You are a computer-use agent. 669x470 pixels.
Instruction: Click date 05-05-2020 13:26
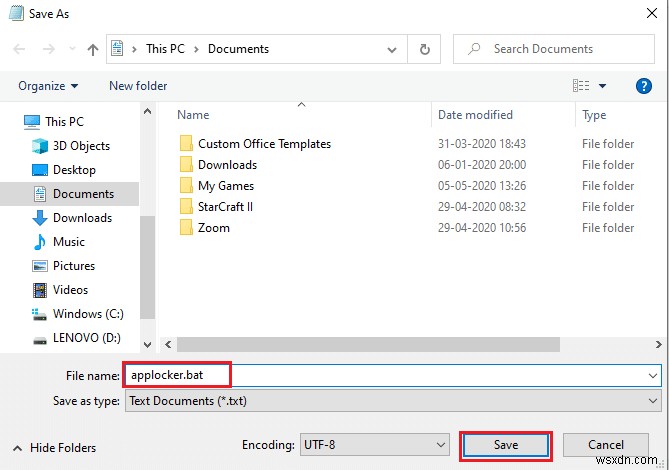(x=482, y=186)
